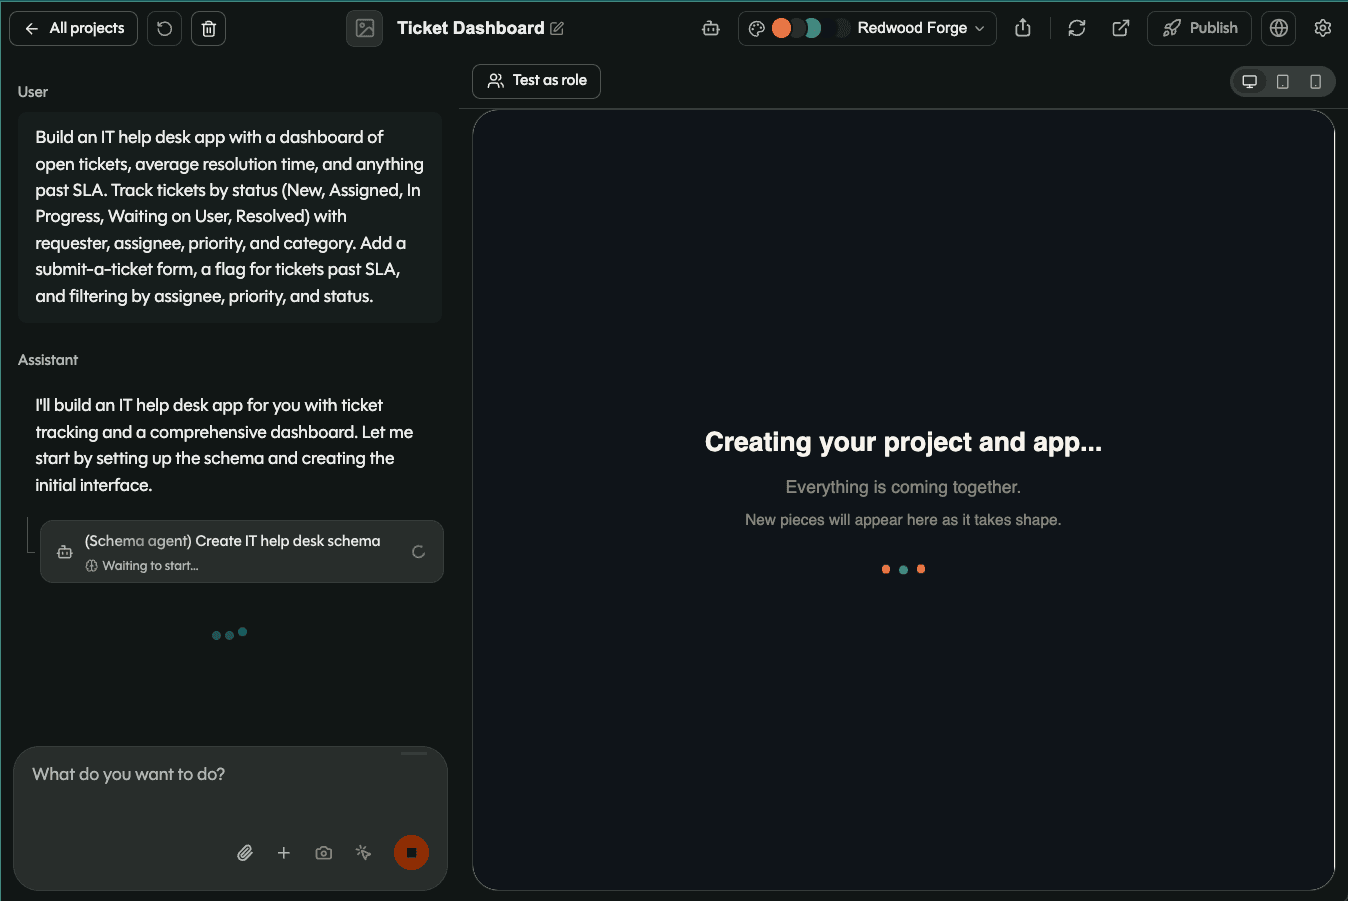1348x901 pixels.
Task: Pick the orange theme color swatch
Action: [781, 28]
